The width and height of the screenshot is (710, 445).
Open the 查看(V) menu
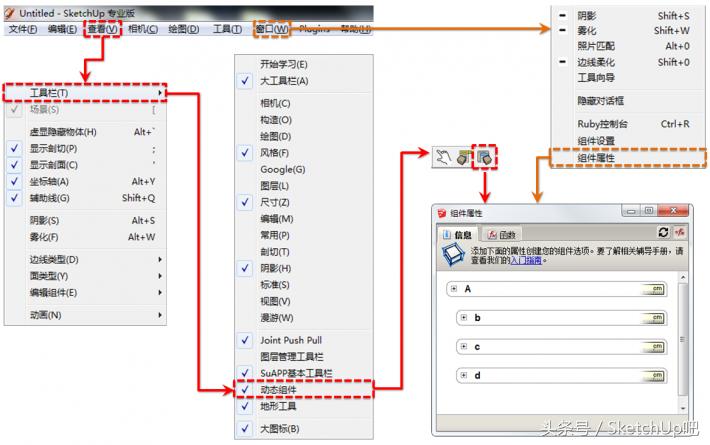point(103,29)
